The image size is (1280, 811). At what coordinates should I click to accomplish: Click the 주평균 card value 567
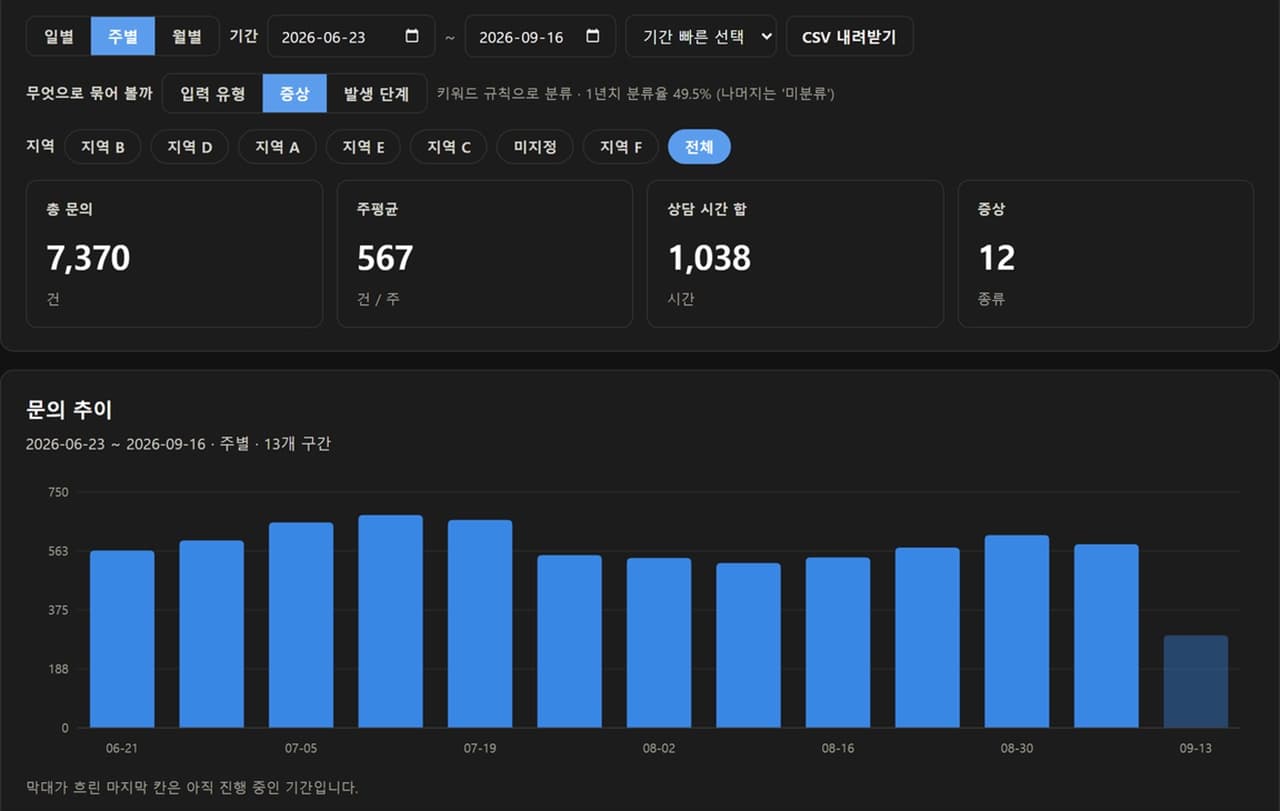coord(385,258)
